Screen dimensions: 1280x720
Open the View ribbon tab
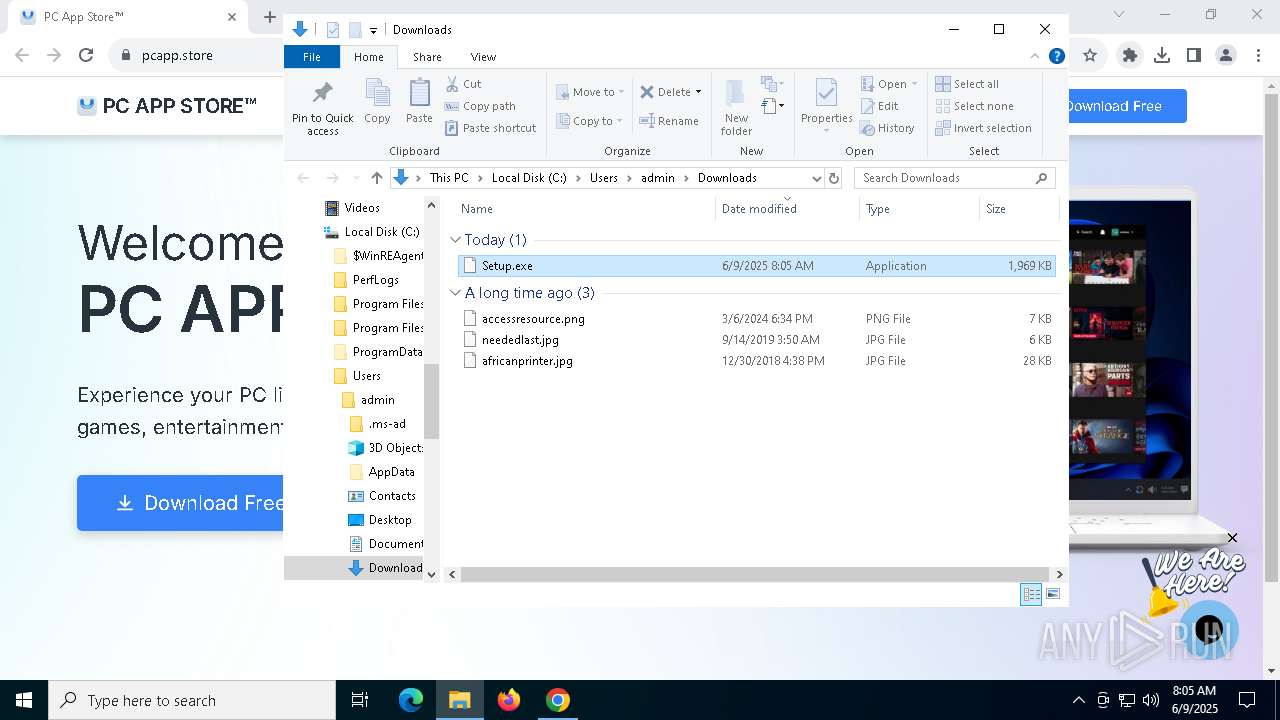pos(483,57)
